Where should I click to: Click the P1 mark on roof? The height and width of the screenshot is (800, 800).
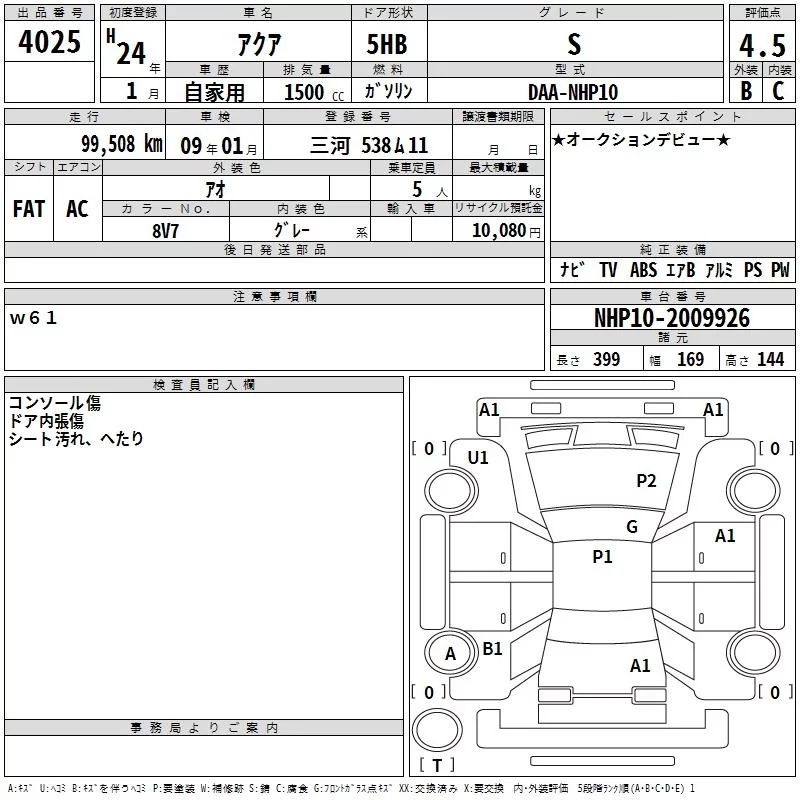pyautogui.click(x=602, y=557)
